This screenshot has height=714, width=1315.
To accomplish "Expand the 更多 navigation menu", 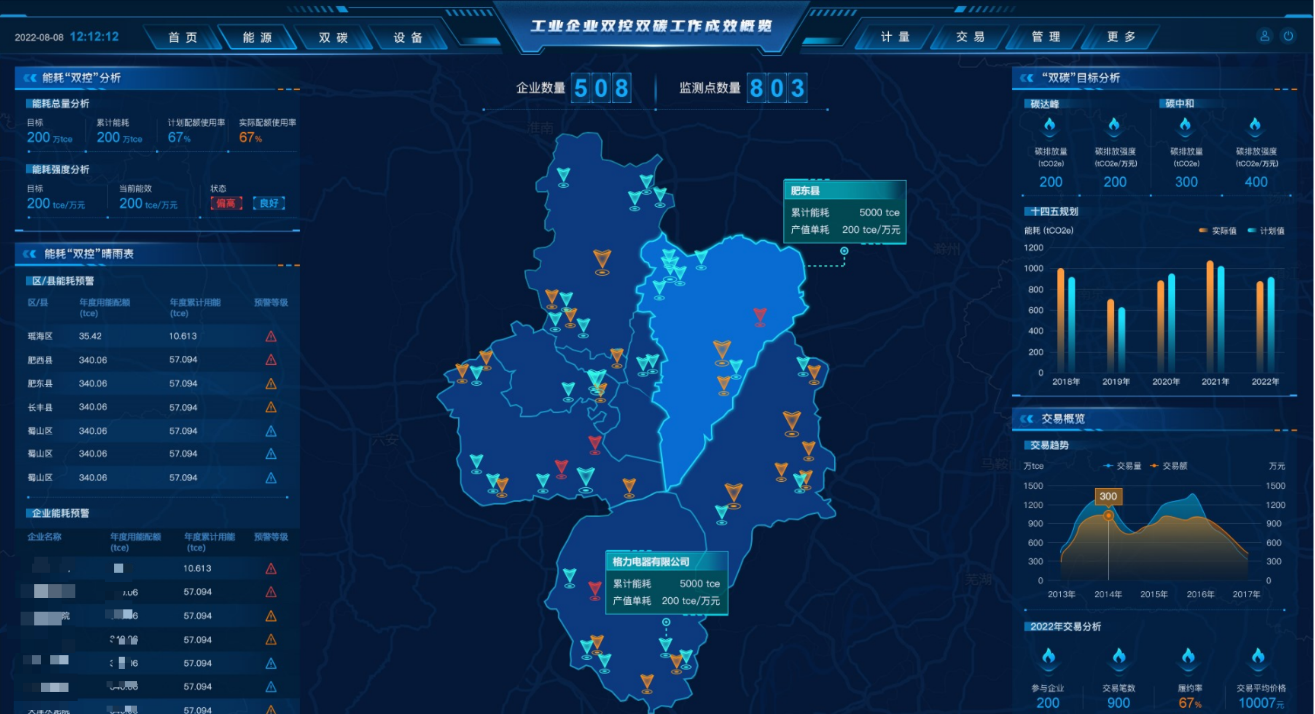I will 1121,37.
